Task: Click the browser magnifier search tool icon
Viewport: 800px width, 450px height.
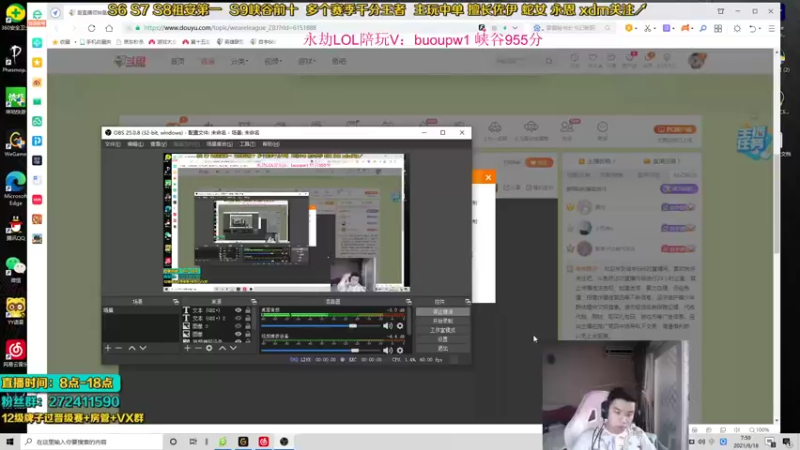Action: (x=703, y=29)
